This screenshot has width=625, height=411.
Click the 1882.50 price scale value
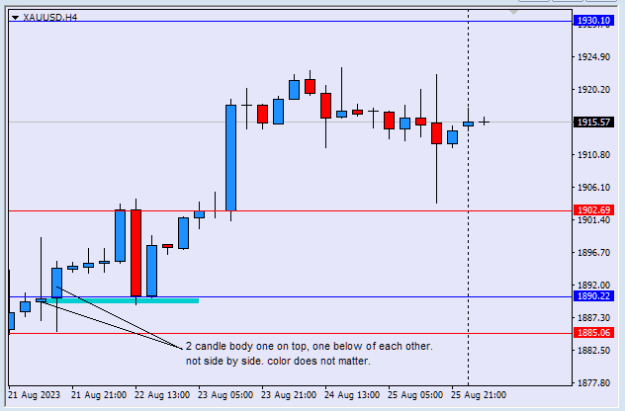tap(594, 350)
